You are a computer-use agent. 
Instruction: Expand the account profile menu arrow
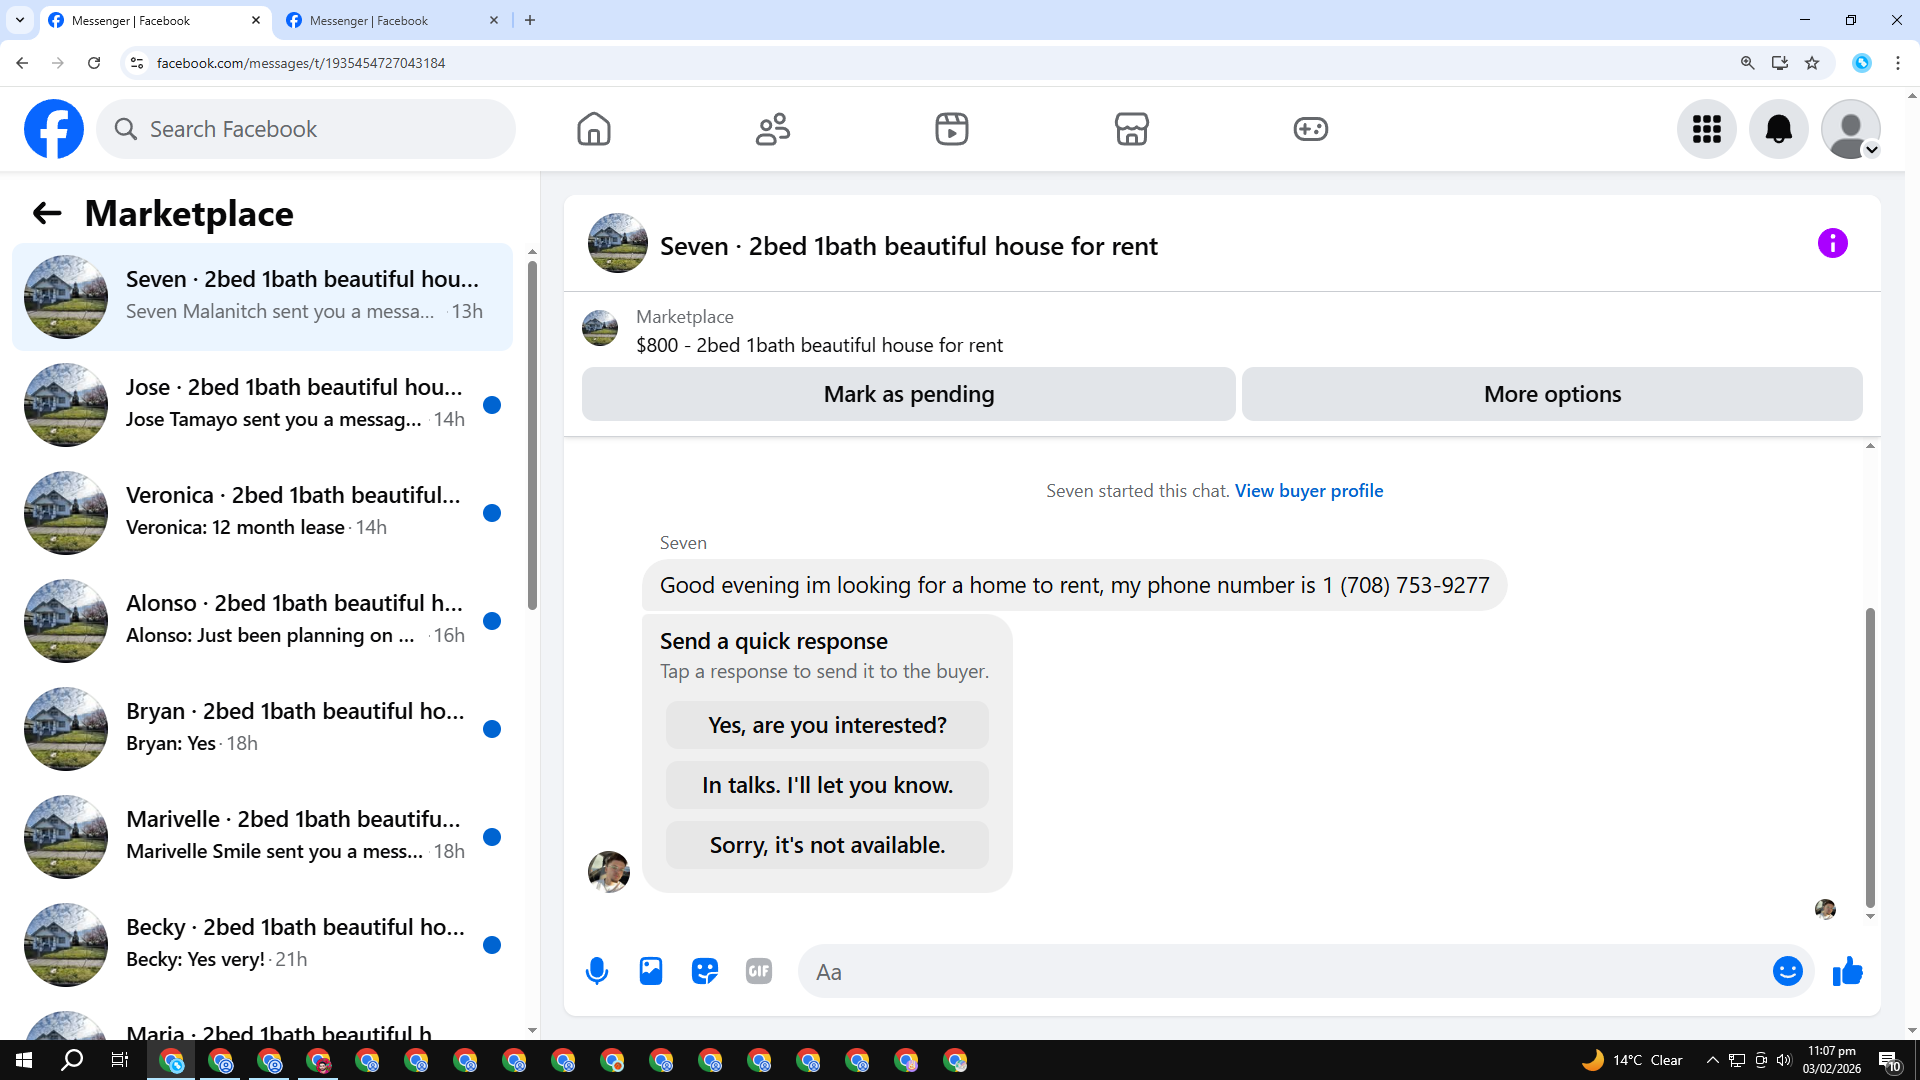pyautogui.click(x=1872, y=150)
